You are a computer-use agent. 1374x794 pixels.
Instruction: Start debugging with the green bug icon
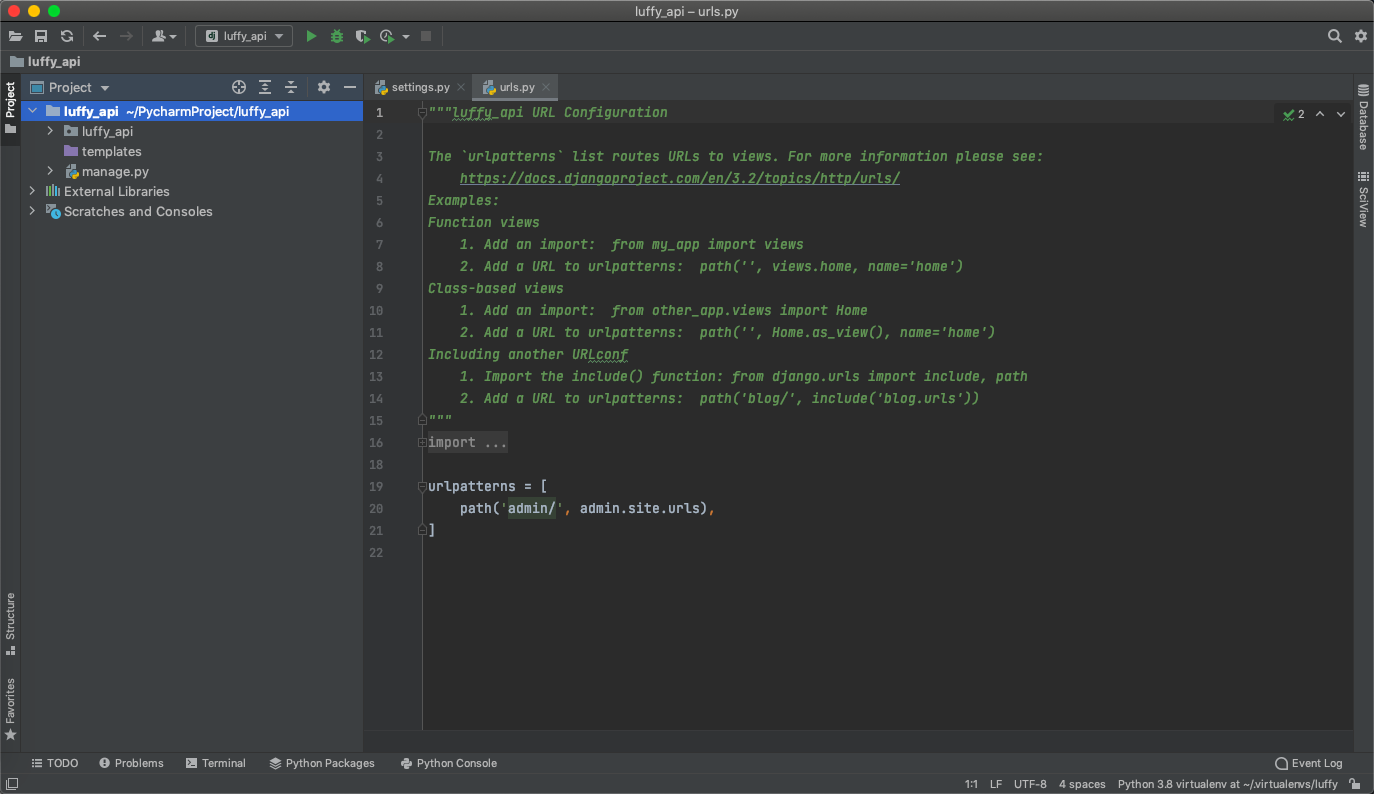[337, 36]
